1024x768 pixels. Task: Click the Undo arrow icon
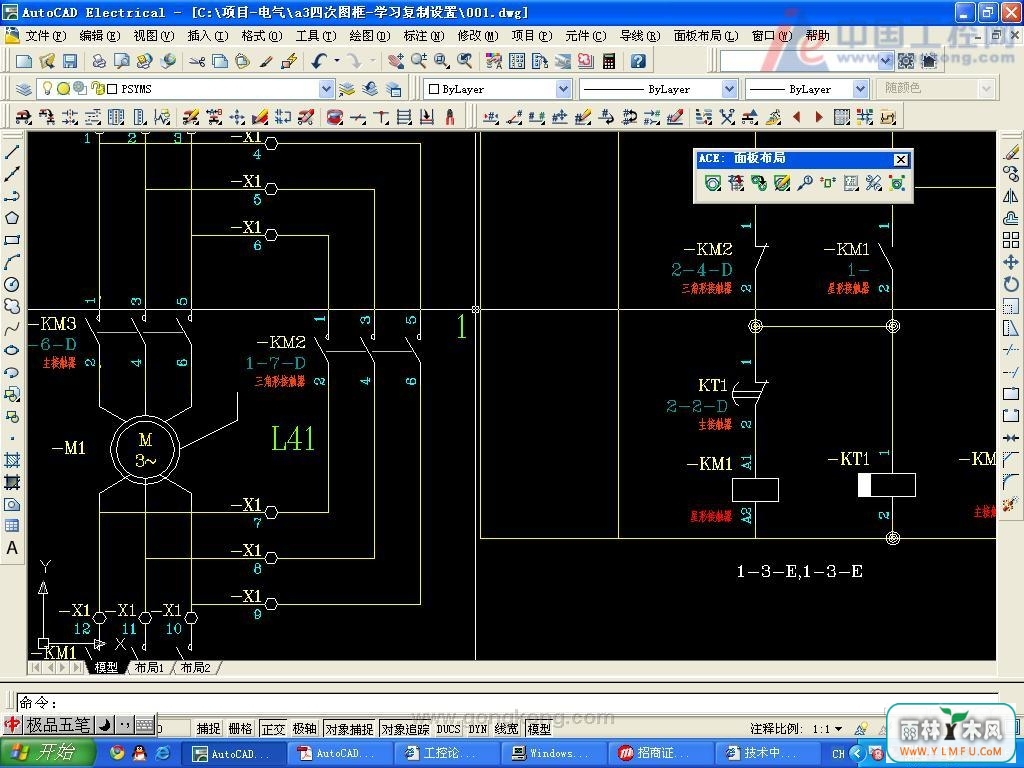(x=319, y=61)
